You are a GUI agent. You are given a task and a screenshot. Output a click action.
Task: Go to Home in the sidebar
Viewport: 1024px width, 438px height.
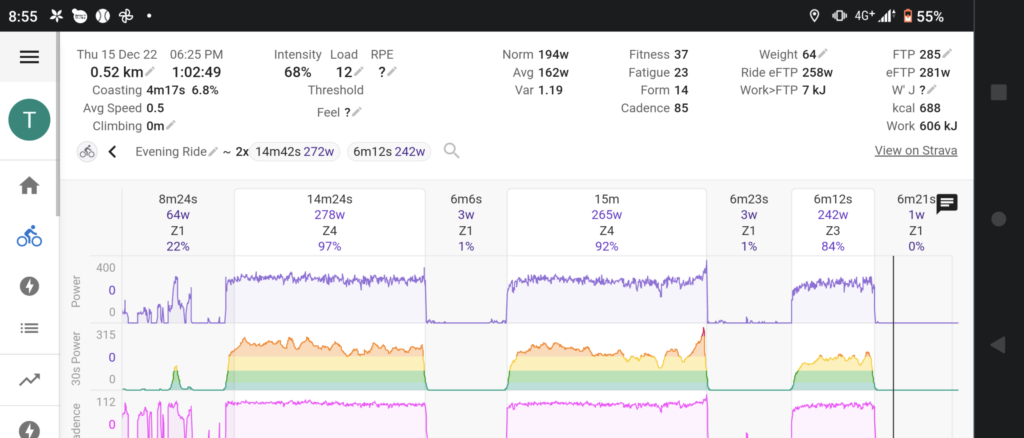pos(29,185)
